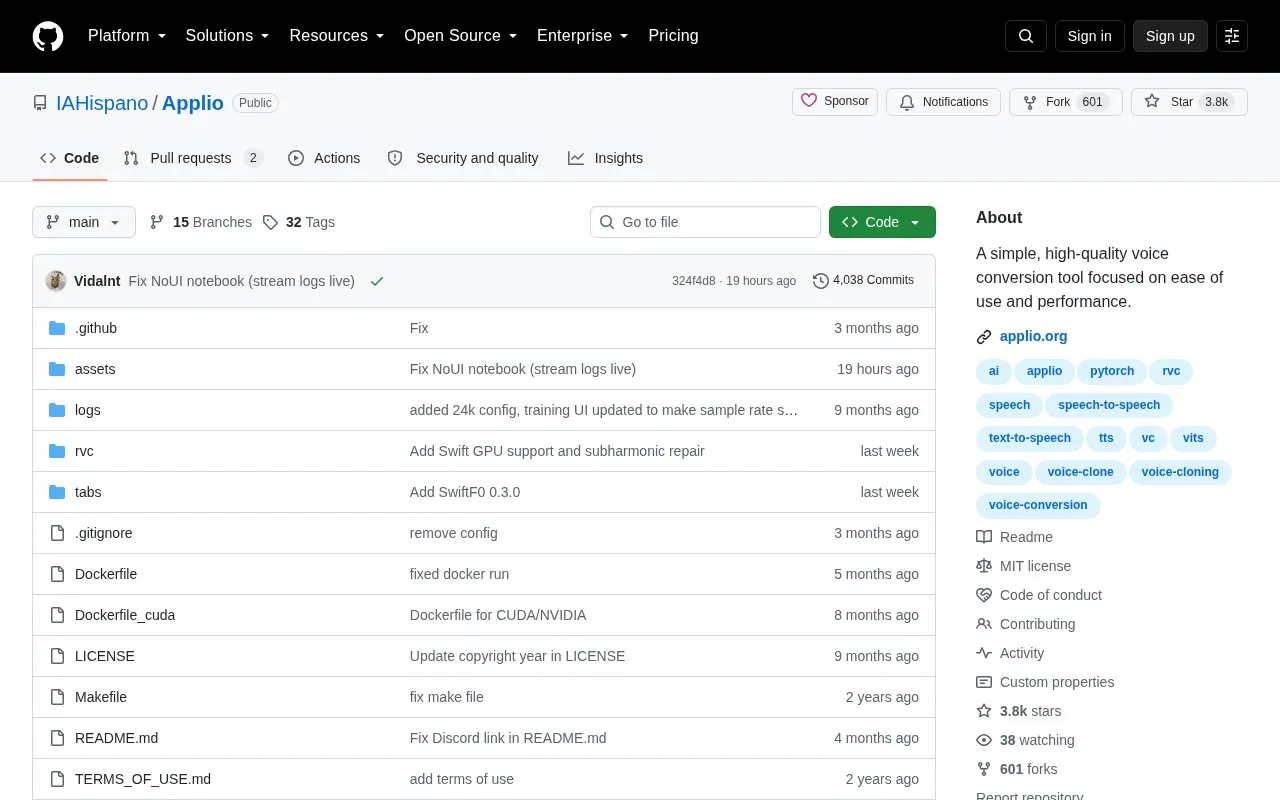
Task: Open the Code of conduct link
Action: coord(1051,595)
